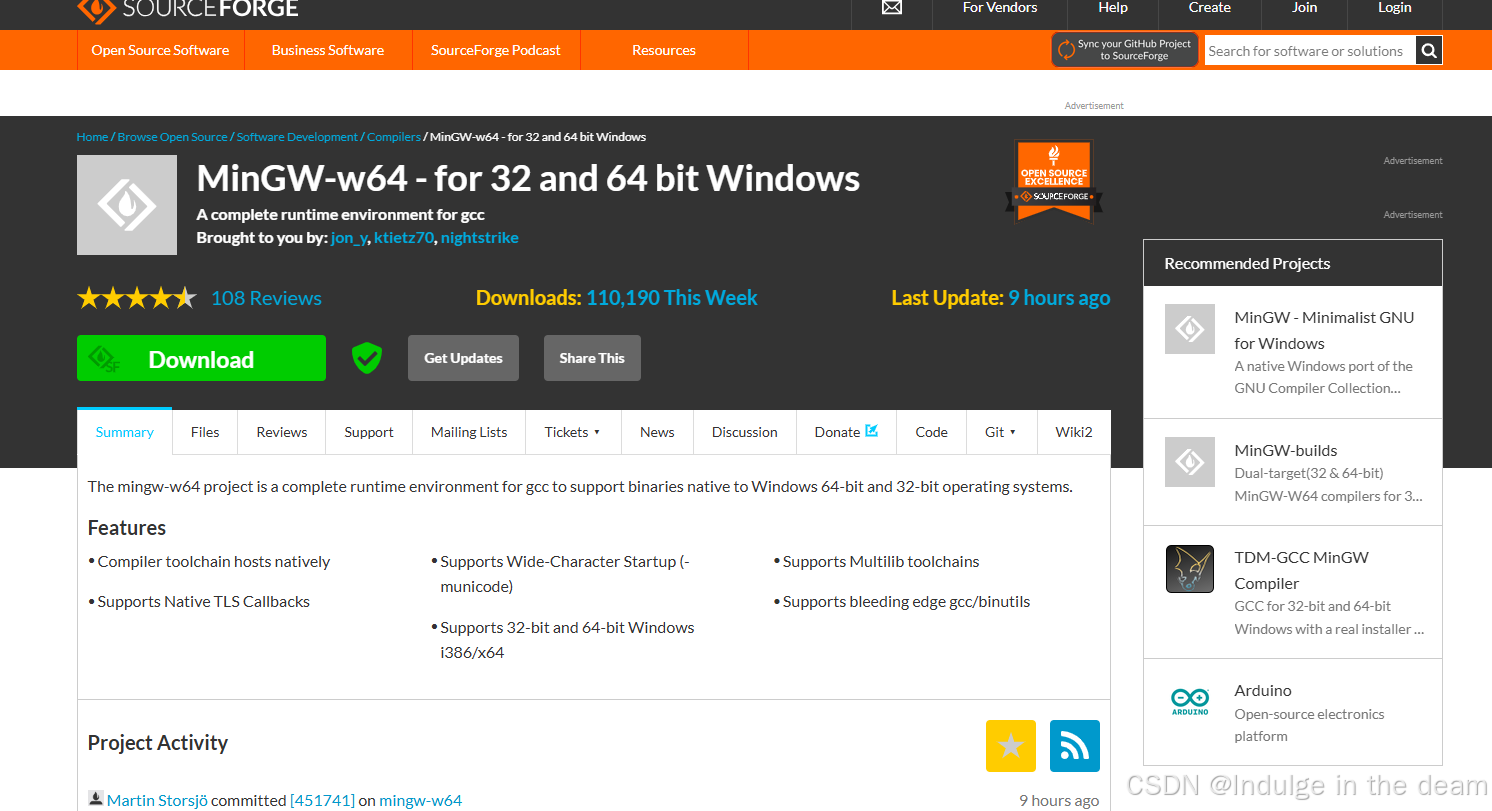Click the Compilers breadcrumb link

(394, 137)
